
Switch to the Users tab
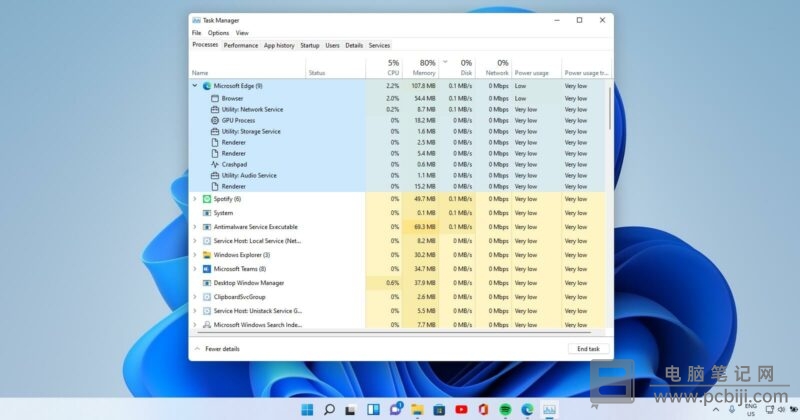332,45
